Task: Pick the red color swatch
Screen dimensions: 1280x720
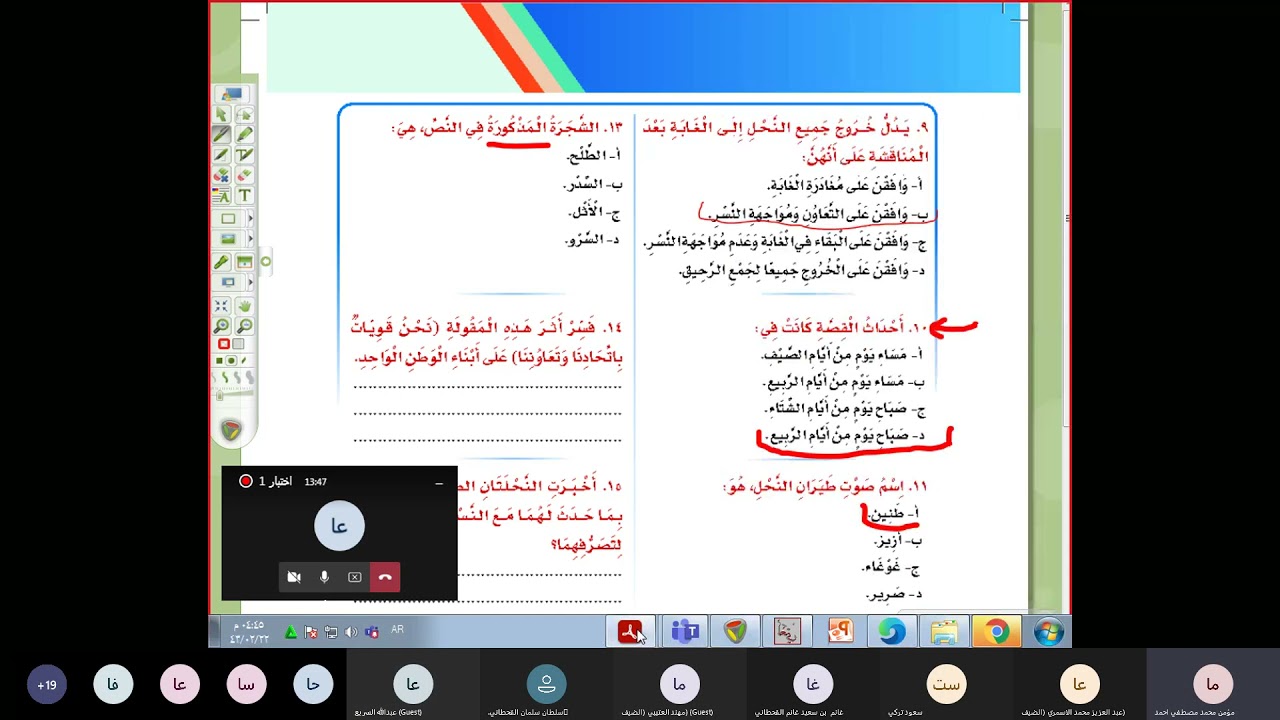Action: click(224, 344)
